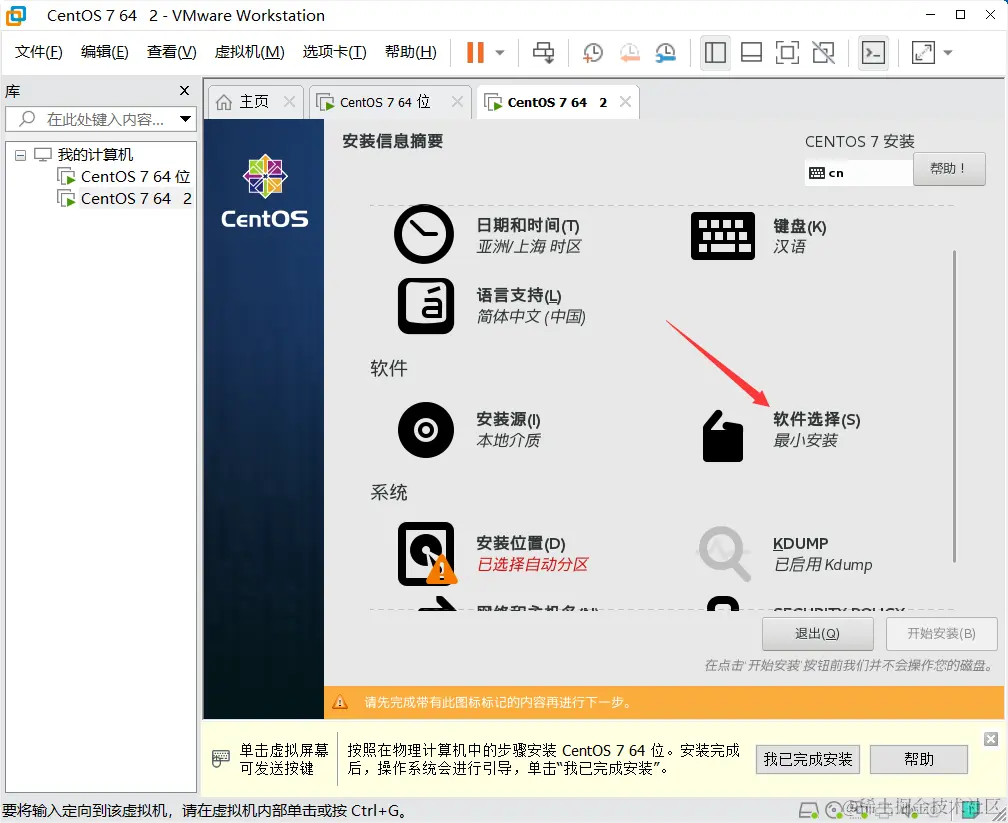Toggle the library panel visibility

coord(715,52)
